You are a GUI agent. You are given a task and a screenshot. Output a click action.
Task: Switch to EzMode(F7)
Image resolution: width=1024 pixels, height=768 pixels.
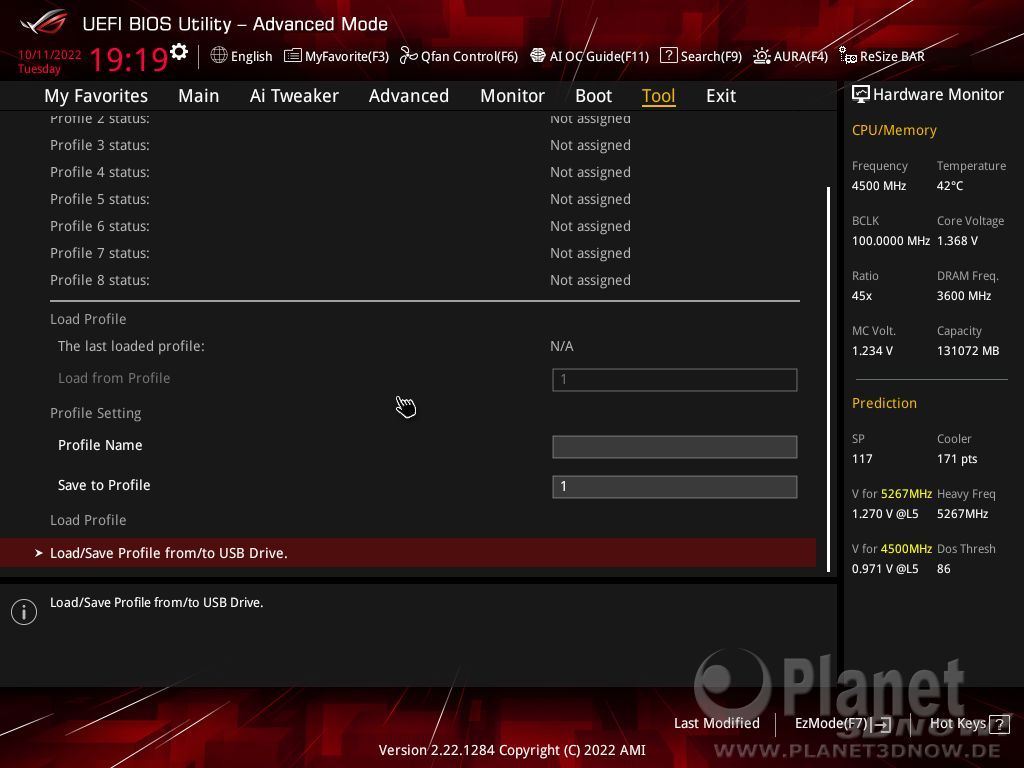pos(831,724)
